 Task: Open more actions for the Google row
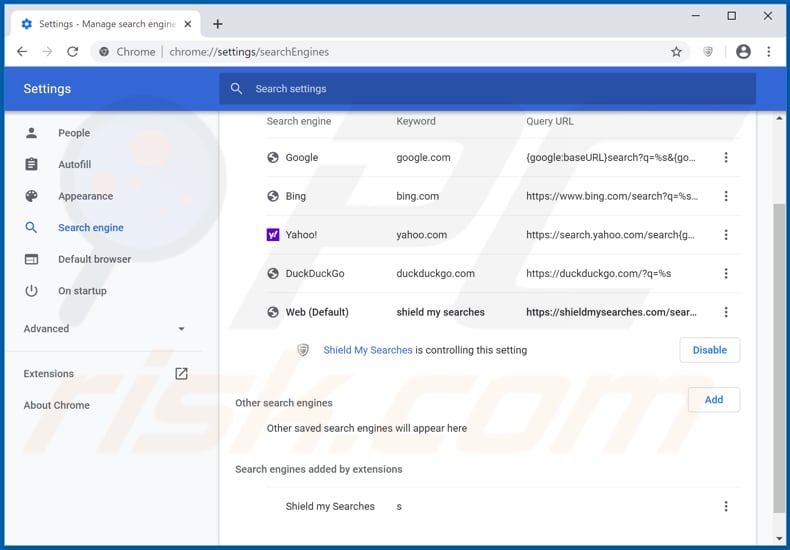pos(726,157)
